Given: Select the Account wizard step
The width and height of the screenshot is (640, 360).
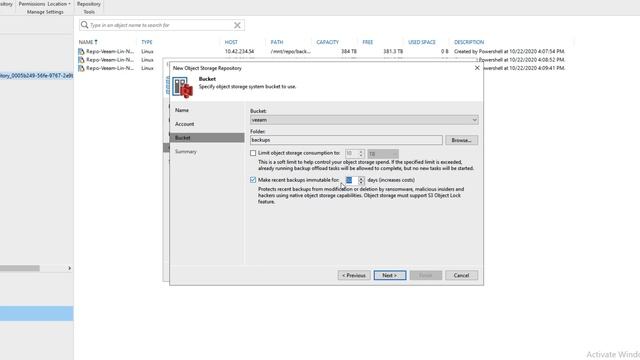Looking at the screenshot, I should tap(184, 124).
